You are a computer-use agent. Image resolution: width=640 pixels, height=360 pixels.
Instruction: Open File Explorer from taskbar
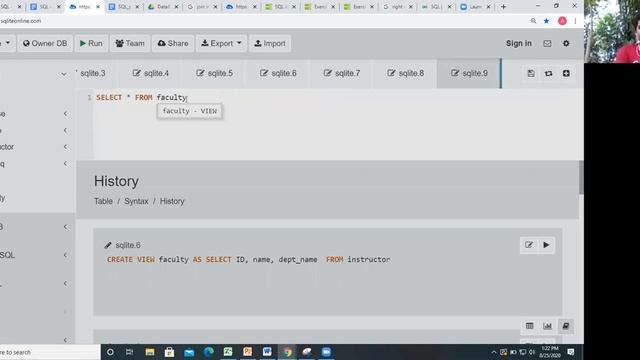click(x=149, y=352)
